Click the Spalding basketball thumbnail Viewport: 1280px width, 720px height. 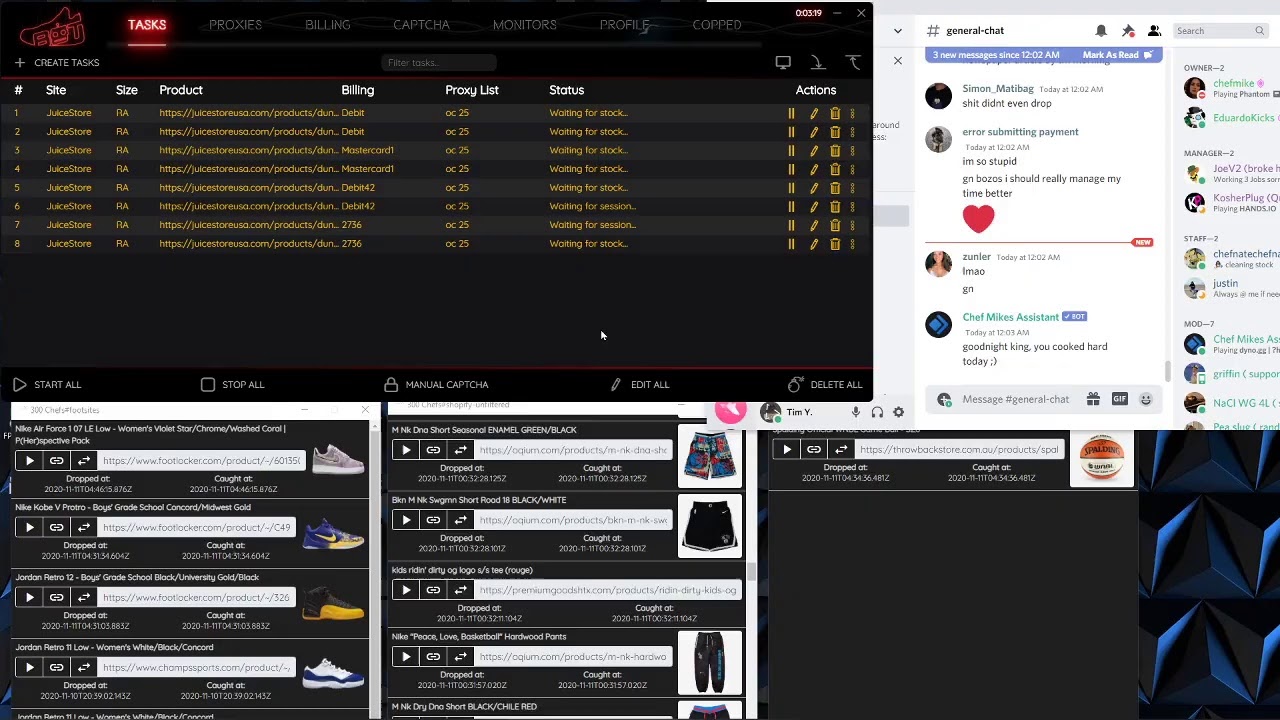(x=1102, y=459)
